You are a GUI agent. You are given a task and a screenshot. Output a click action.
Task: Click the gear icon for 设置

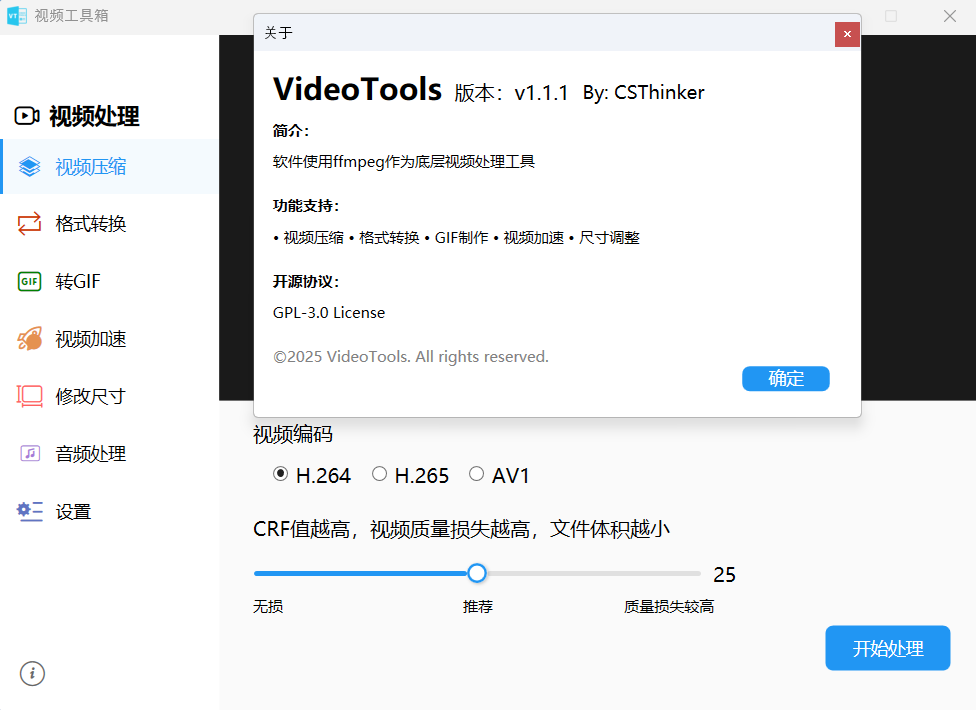coord(29,511)
